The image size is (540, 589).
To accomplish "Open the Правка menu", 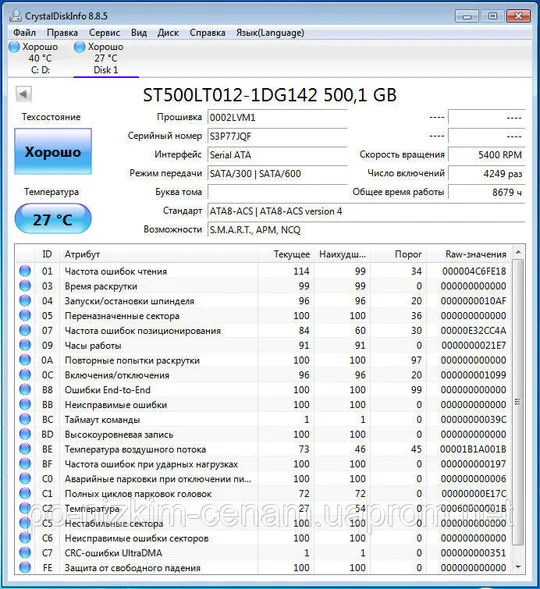I will [x=62, y=33].
